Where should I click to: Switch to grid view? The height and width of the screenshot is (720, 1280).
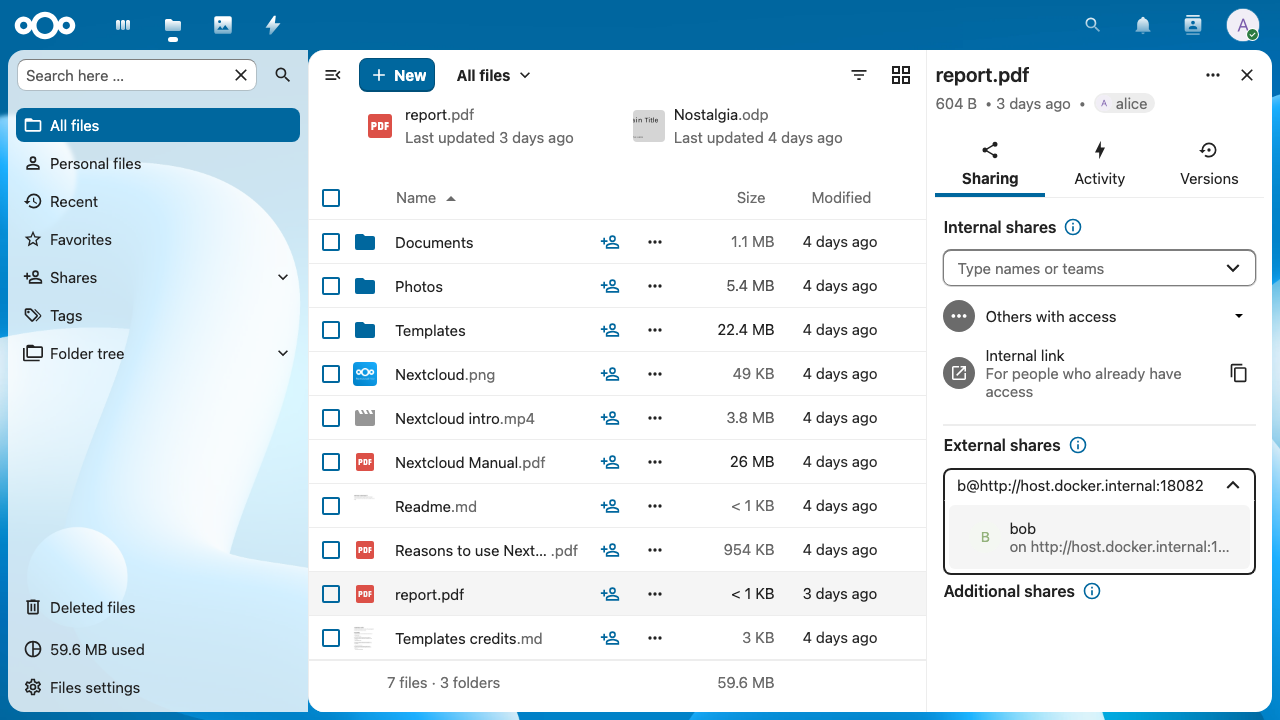[x=901, y=75]
